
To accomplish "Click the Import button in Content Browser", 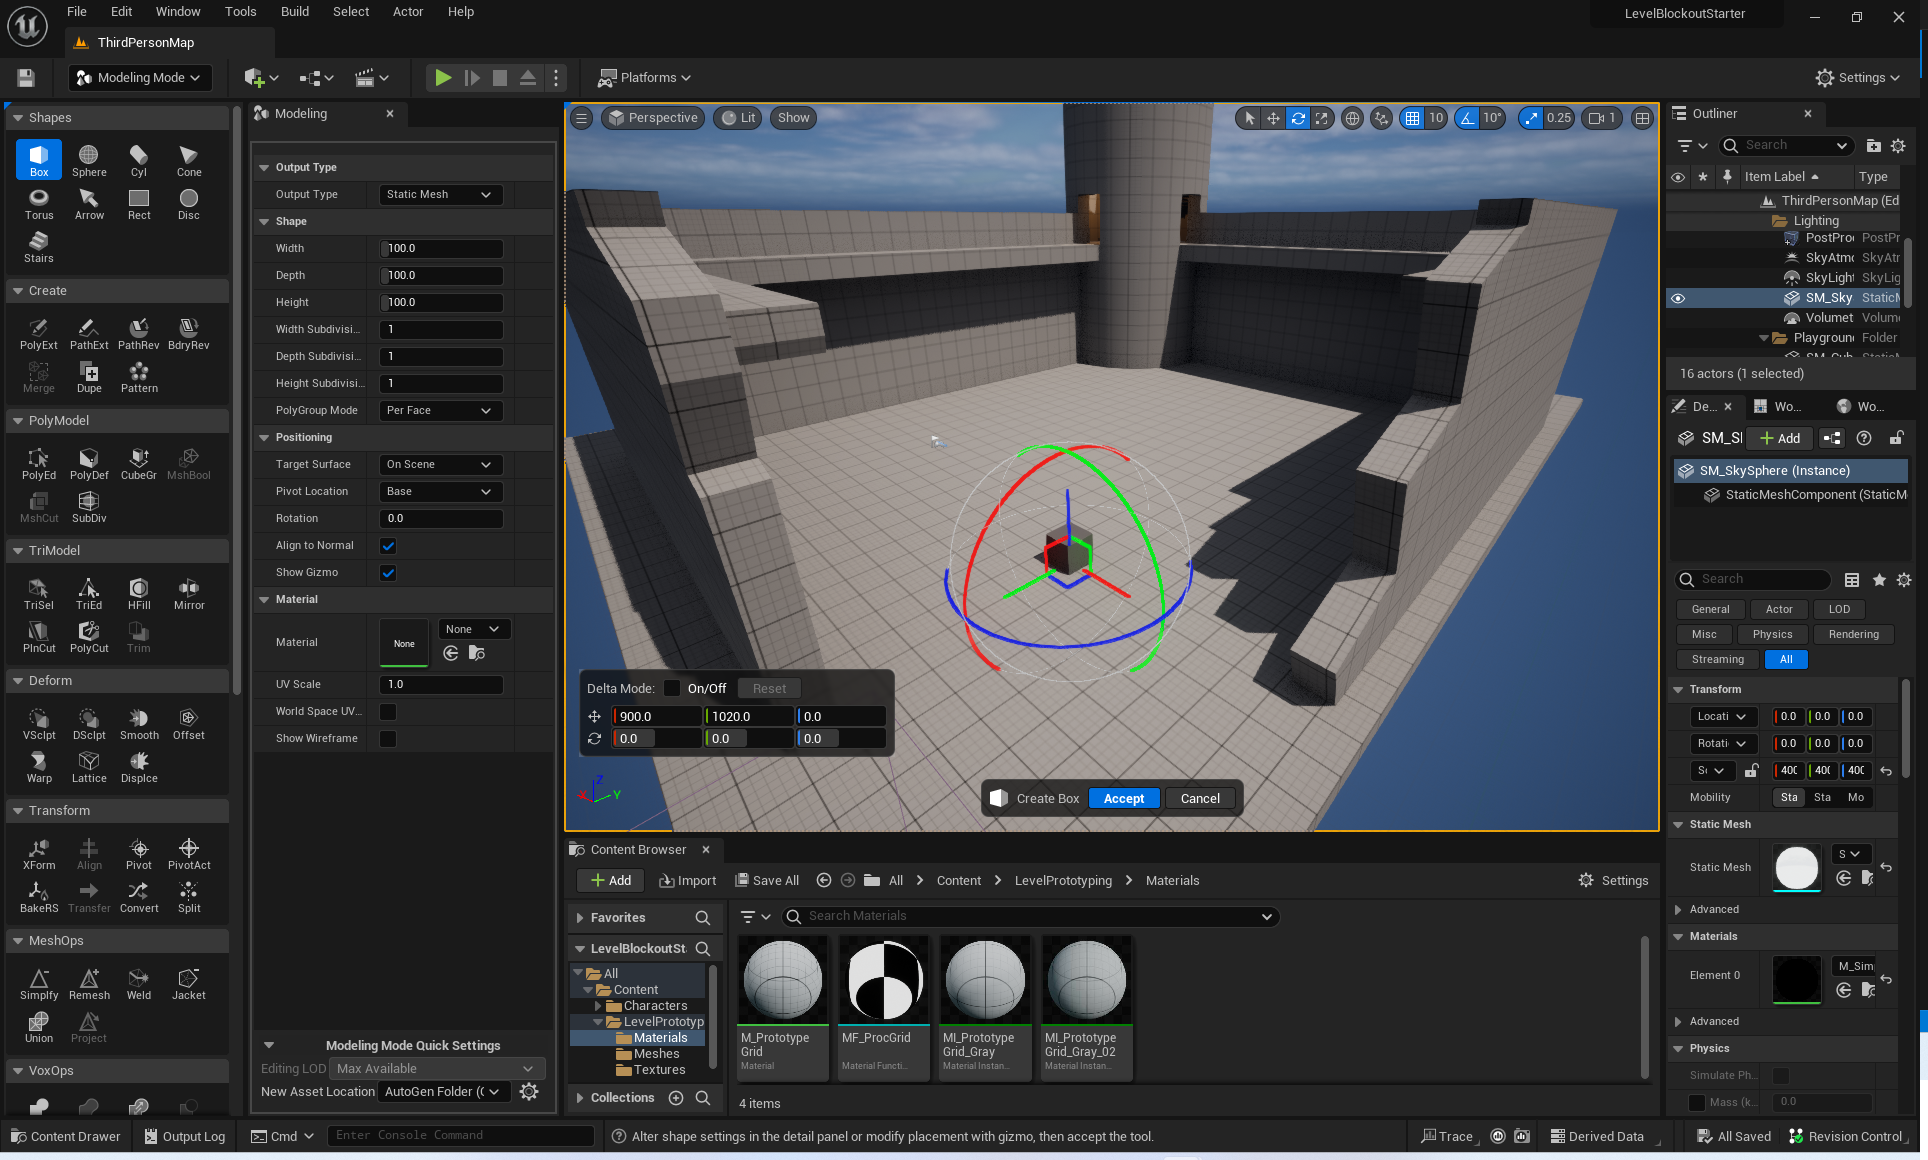I will click(688, 881).
